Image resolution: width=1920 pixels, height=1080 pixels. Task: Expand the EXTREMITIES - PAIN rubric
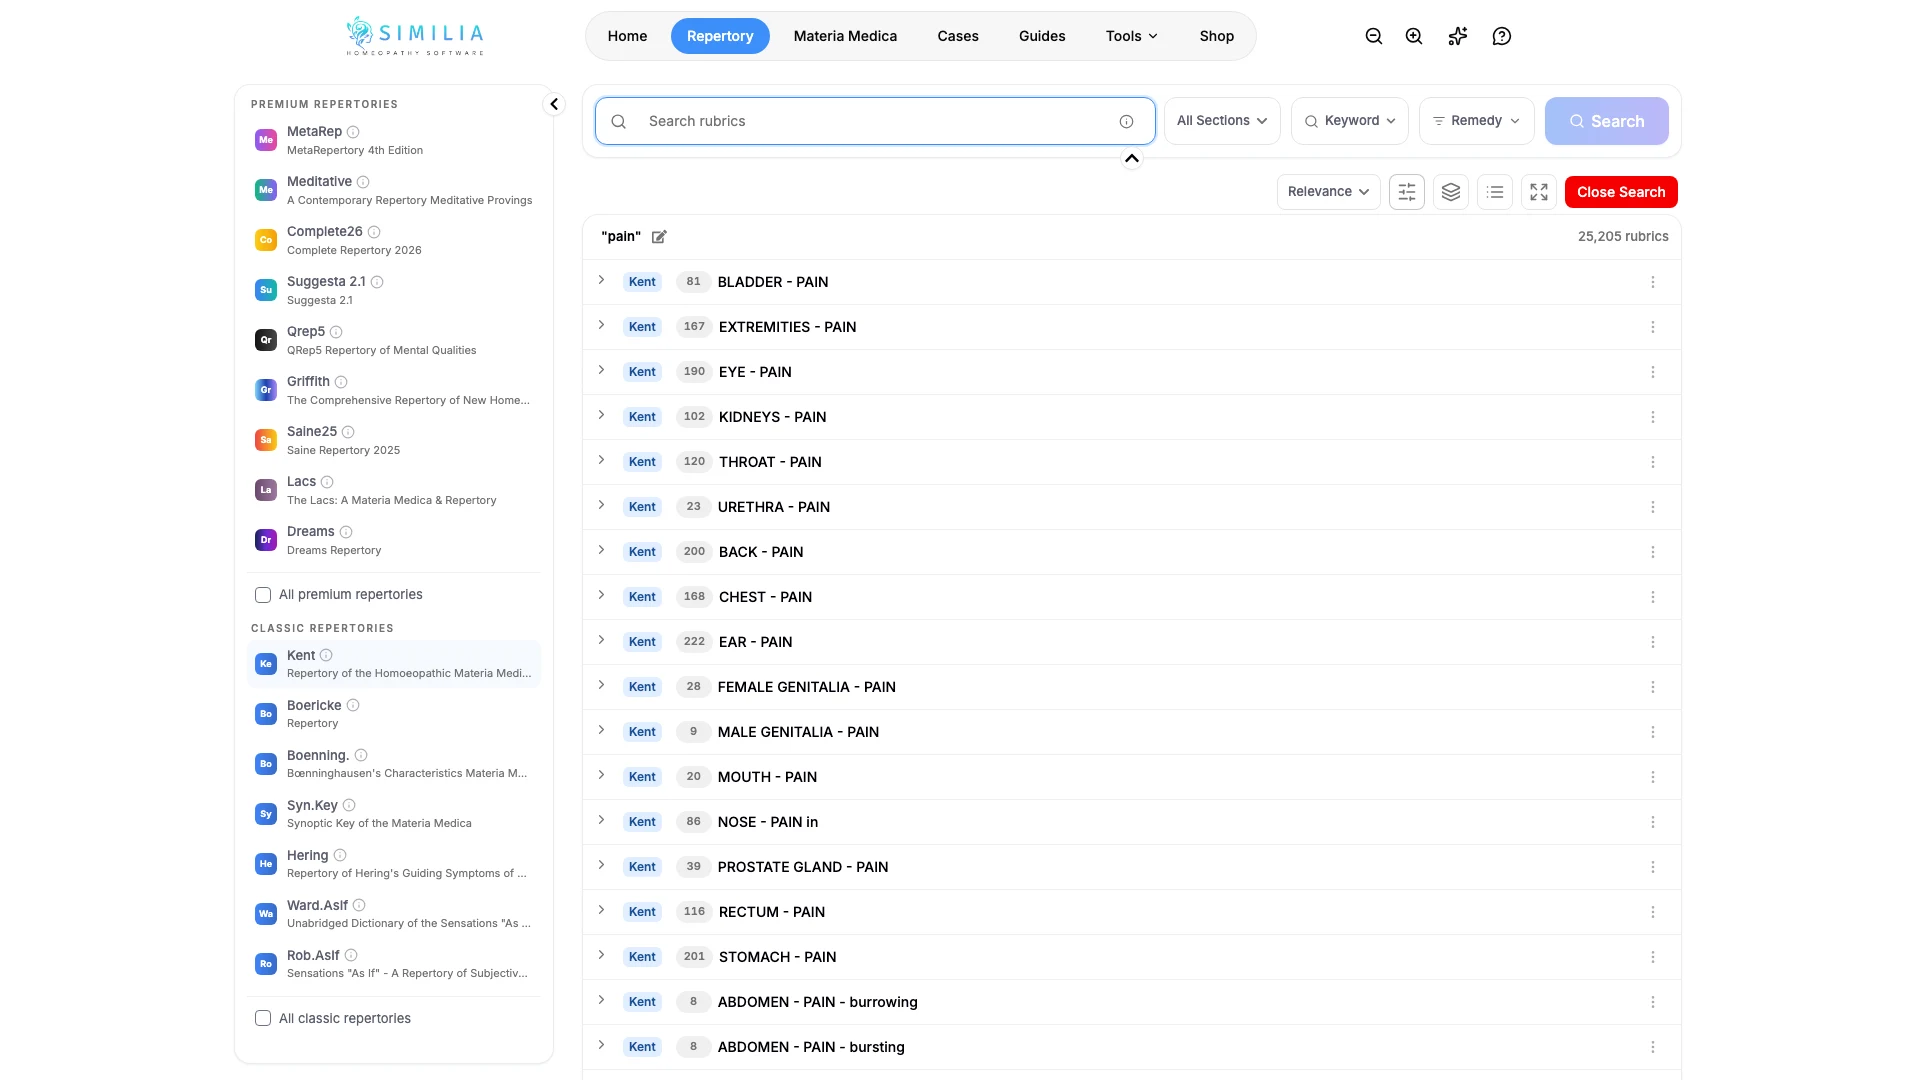(601, 325)
